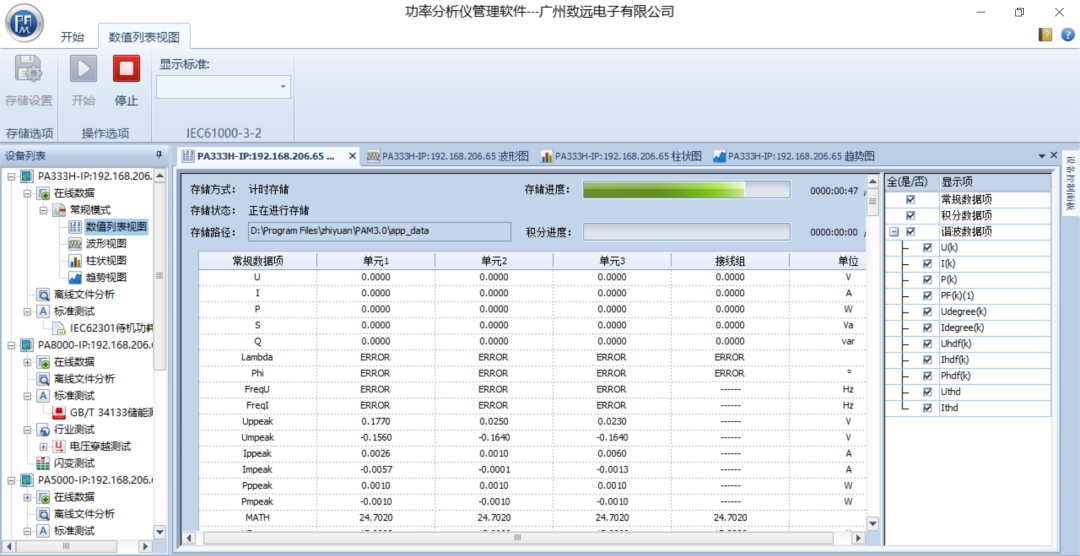Switch to the PA333H 柱状图 document tab
This screenshot has height=556, width=1080.
(621, 156)
